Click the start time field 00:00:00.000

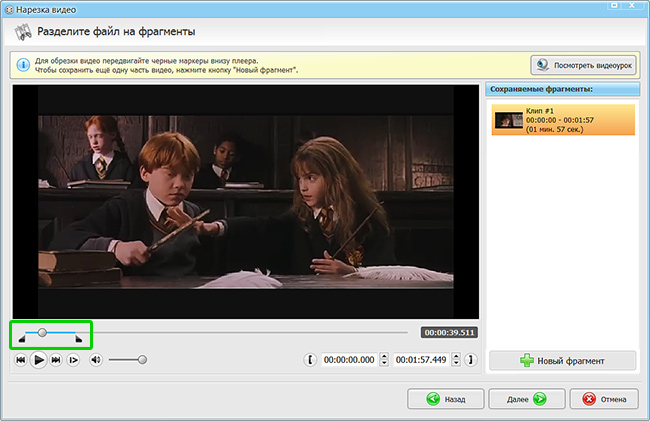[x=349, y=360]
